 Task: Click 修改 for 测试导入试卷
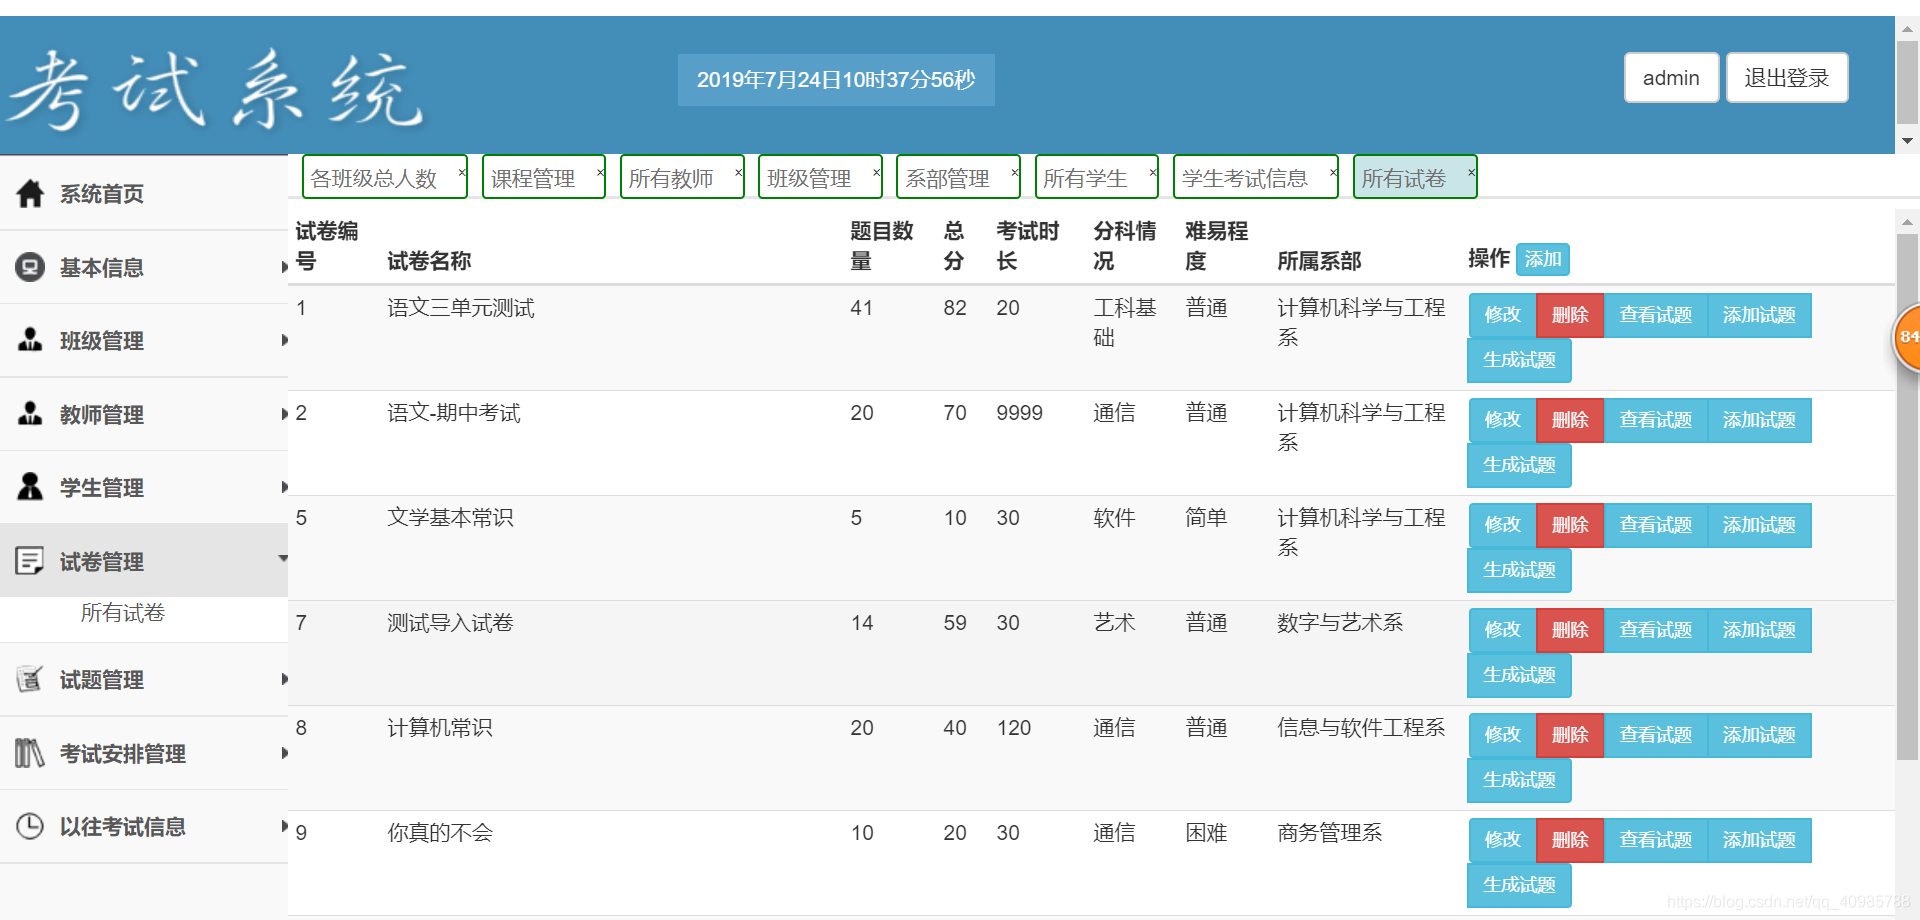(1502, 630)
